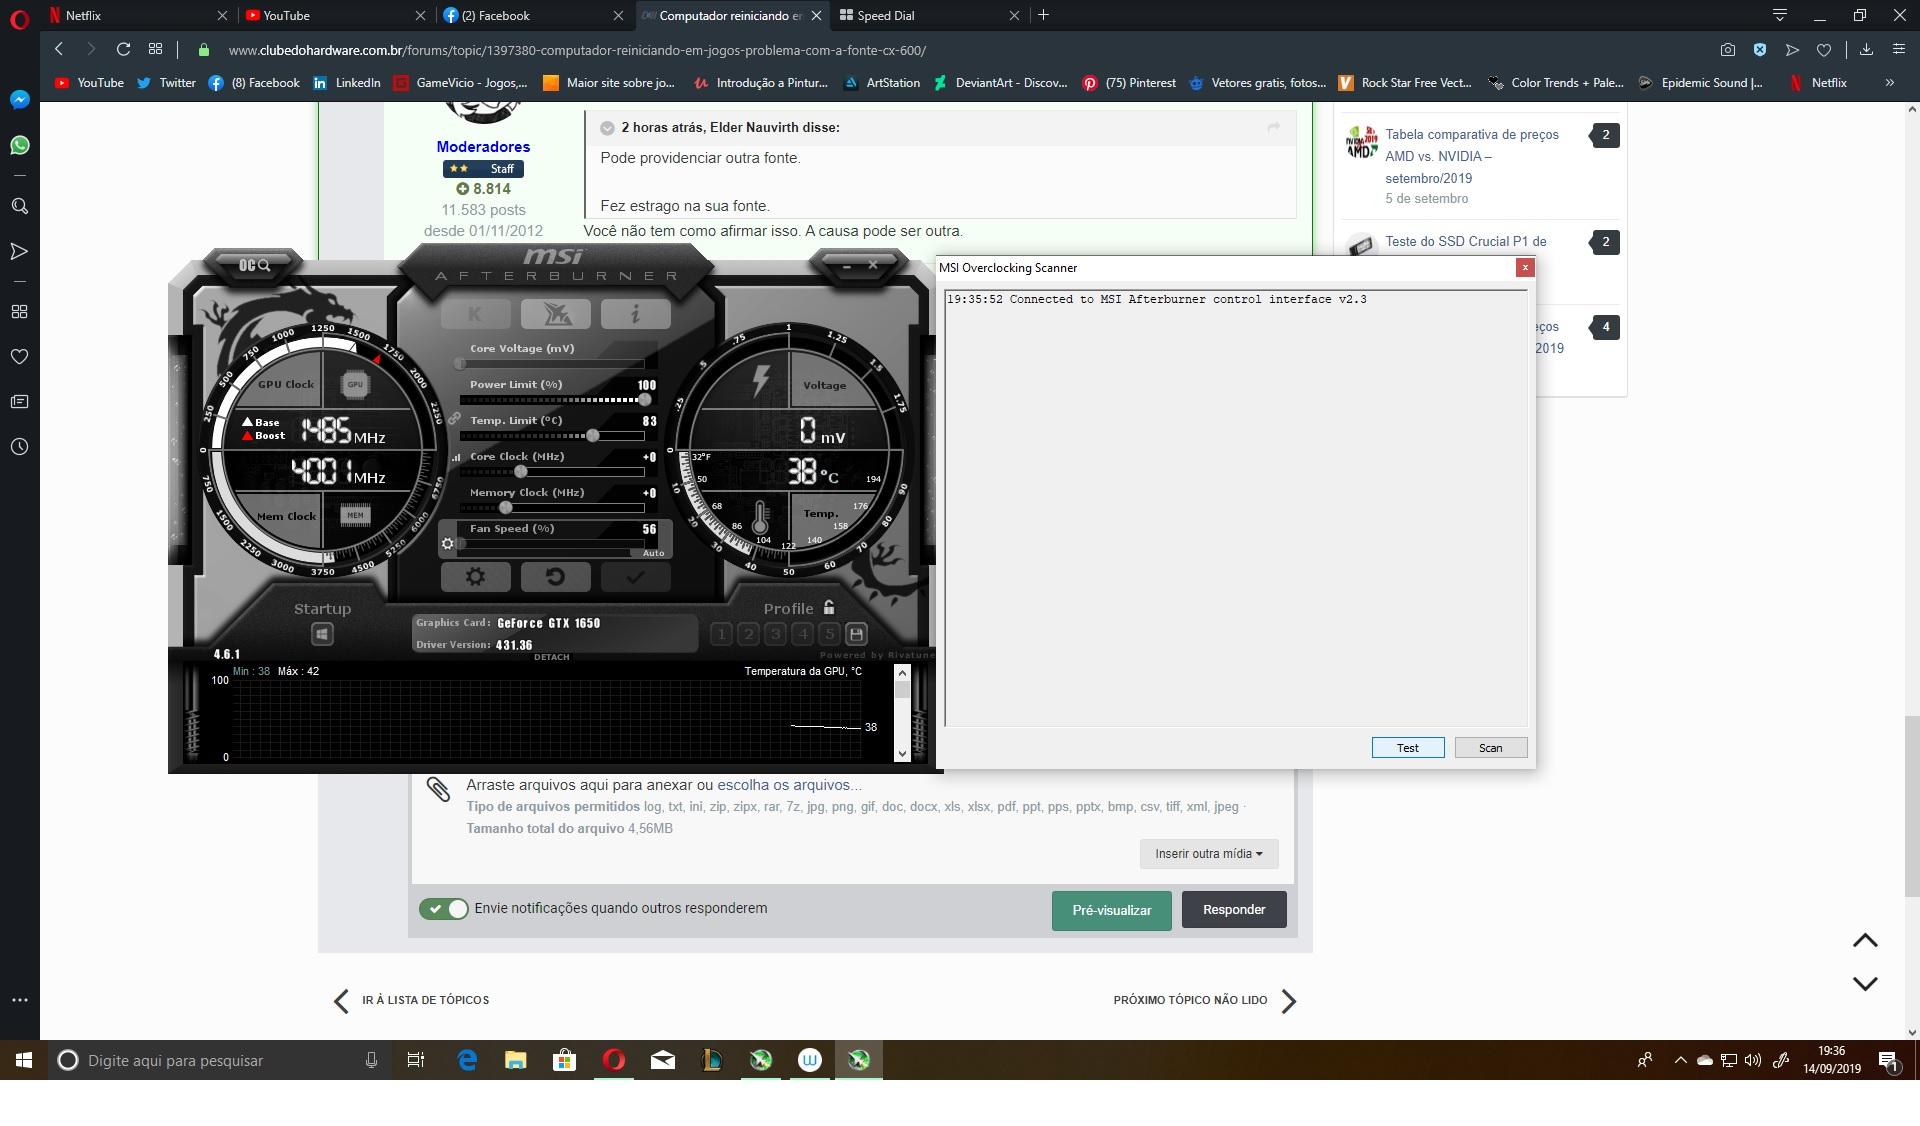1920x1126 pixels.
Task: Click the core clock curve editor icon
Action: click(457, 457)
